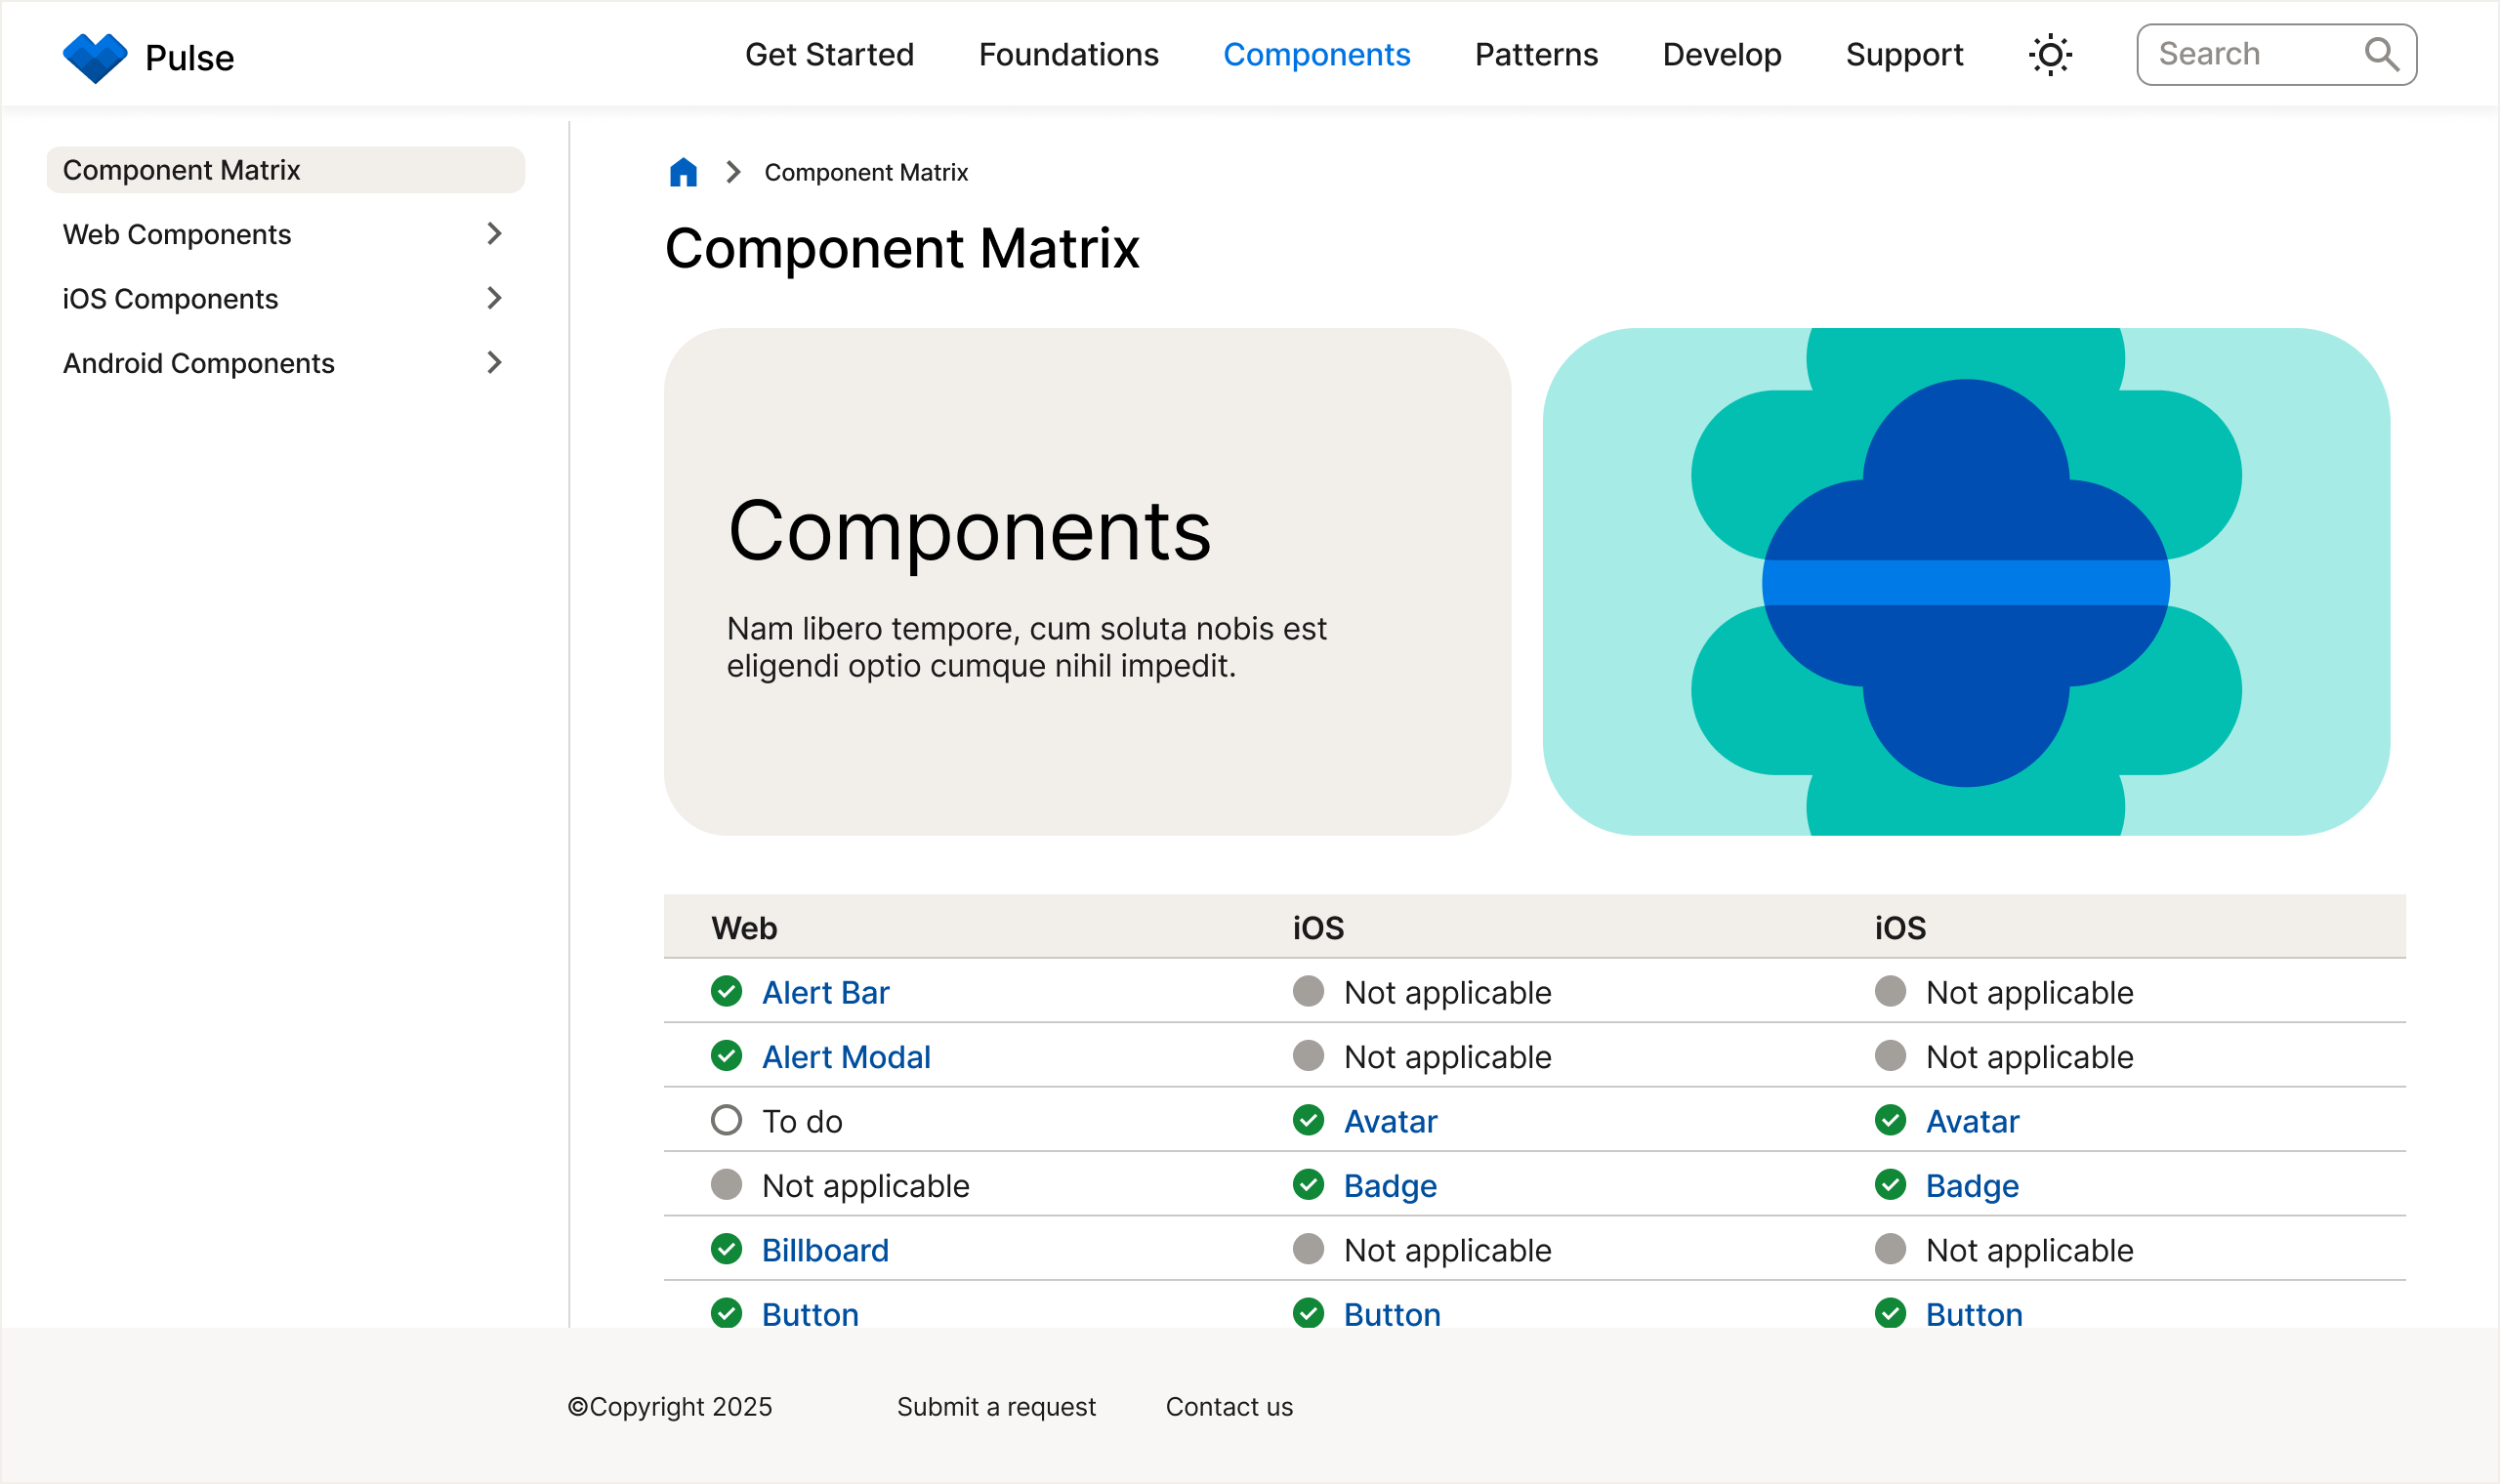Click the search magnifier icon
The height and width of the screenshot is (1484, 2500).
2384,54
